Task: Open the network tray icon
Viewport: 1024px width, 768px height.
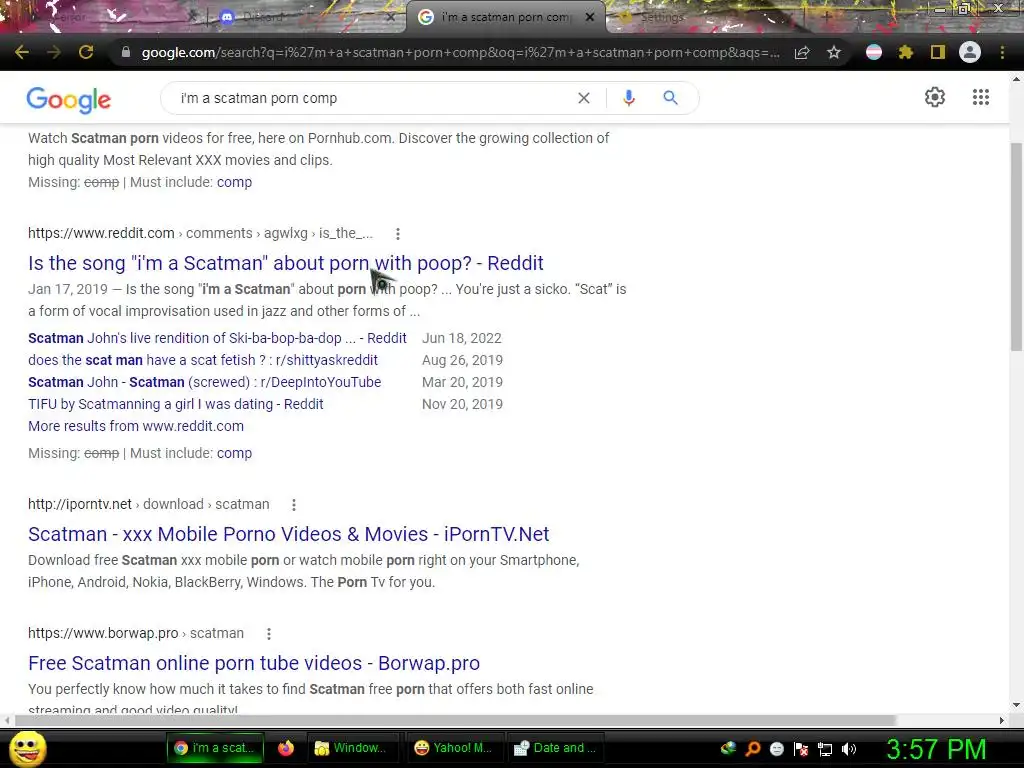Action: [x=825, y=749]
